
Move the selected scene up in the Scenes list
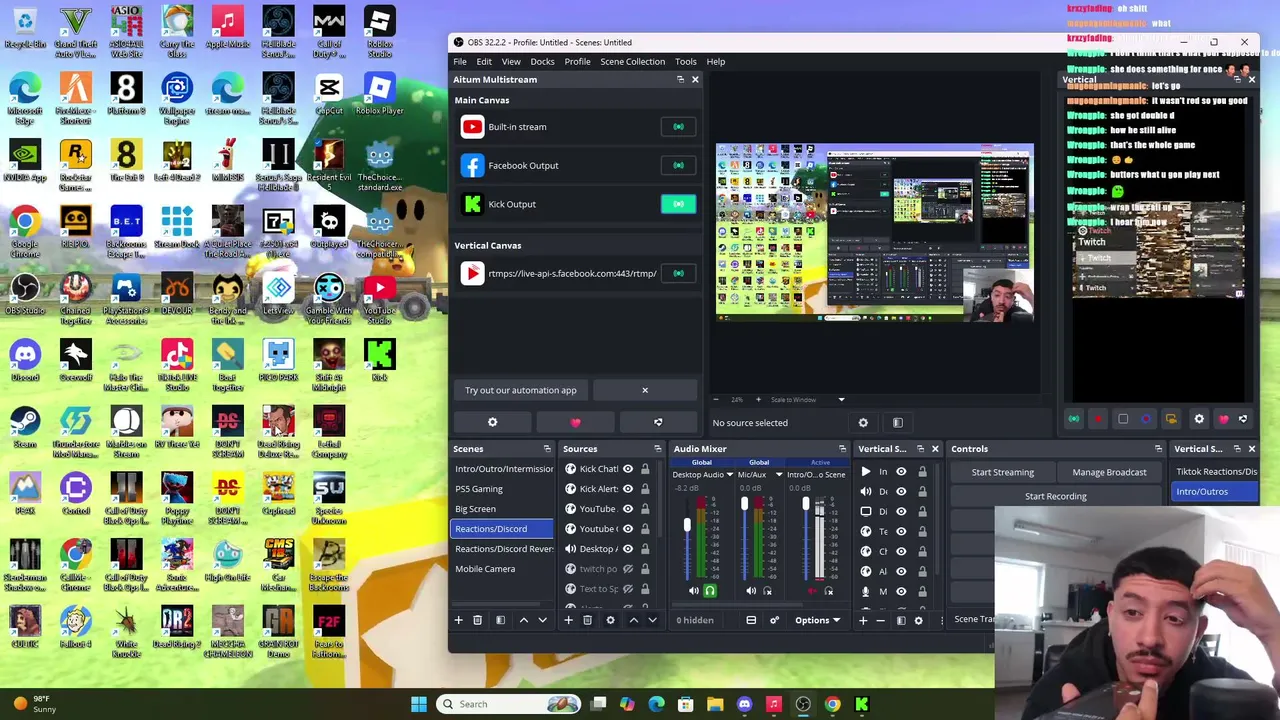pyautogui.click(x=523, y=620)
